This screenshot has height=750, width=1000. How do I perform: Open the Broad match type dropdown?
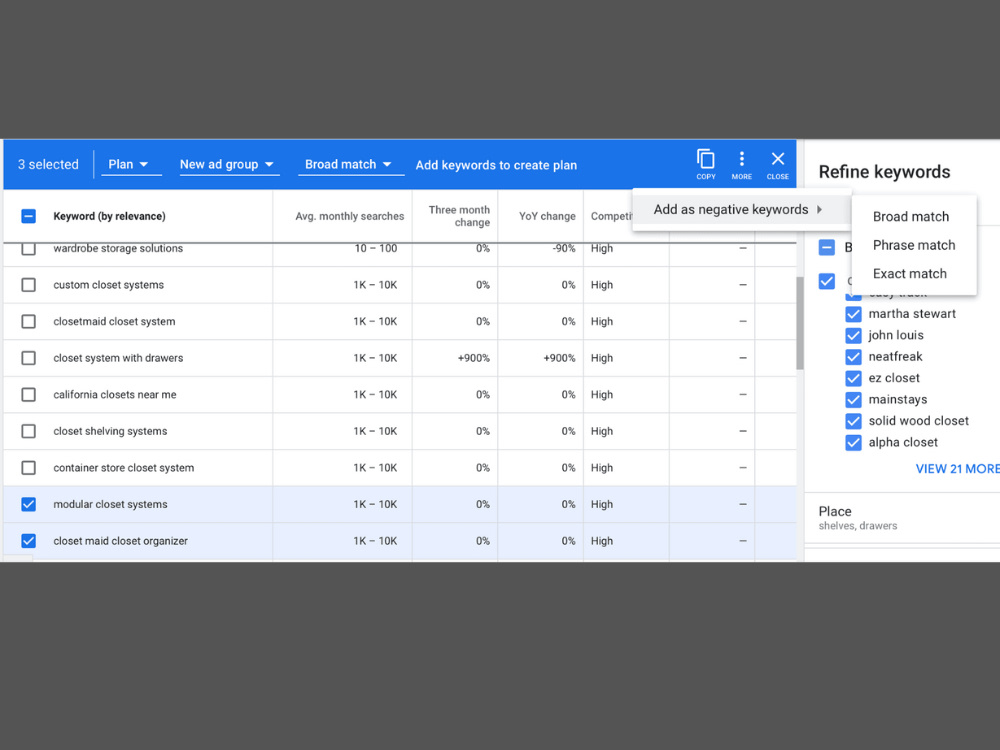[x=351, y=165]
